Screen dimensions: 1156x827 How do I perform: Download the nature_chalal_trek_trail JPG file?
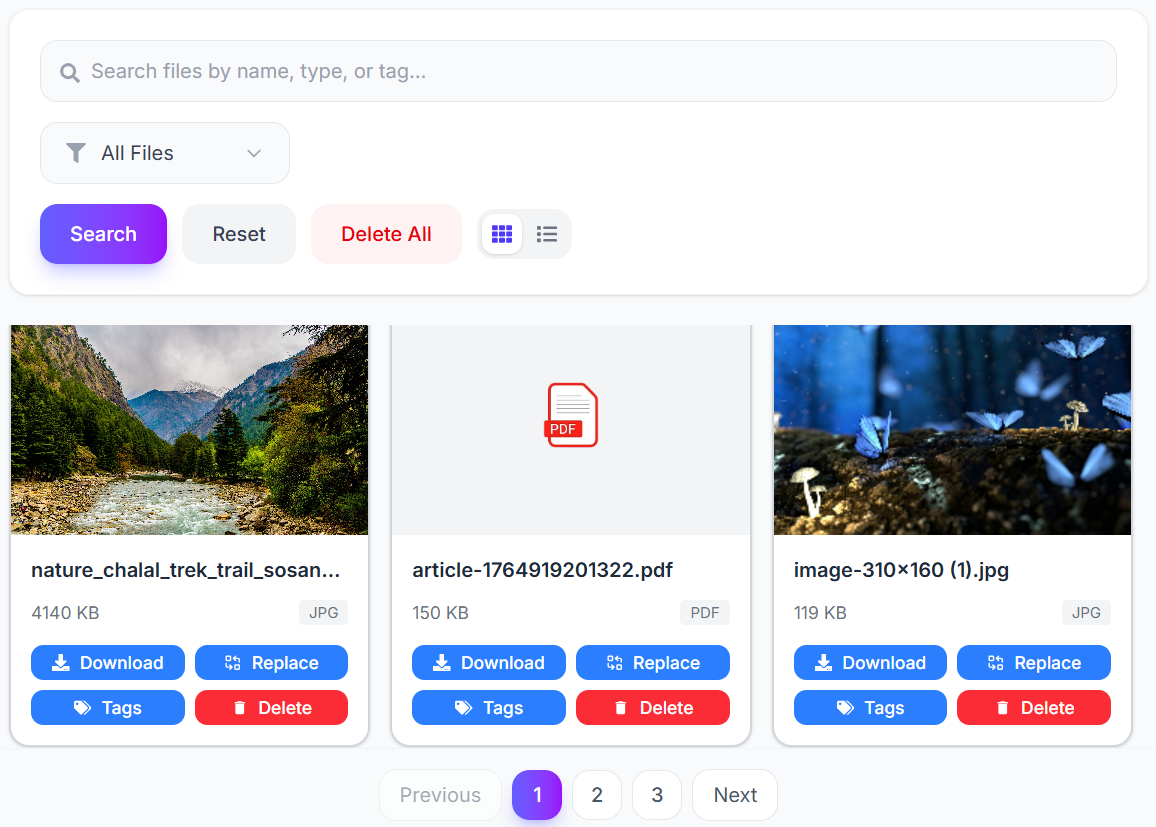[108, 663]
